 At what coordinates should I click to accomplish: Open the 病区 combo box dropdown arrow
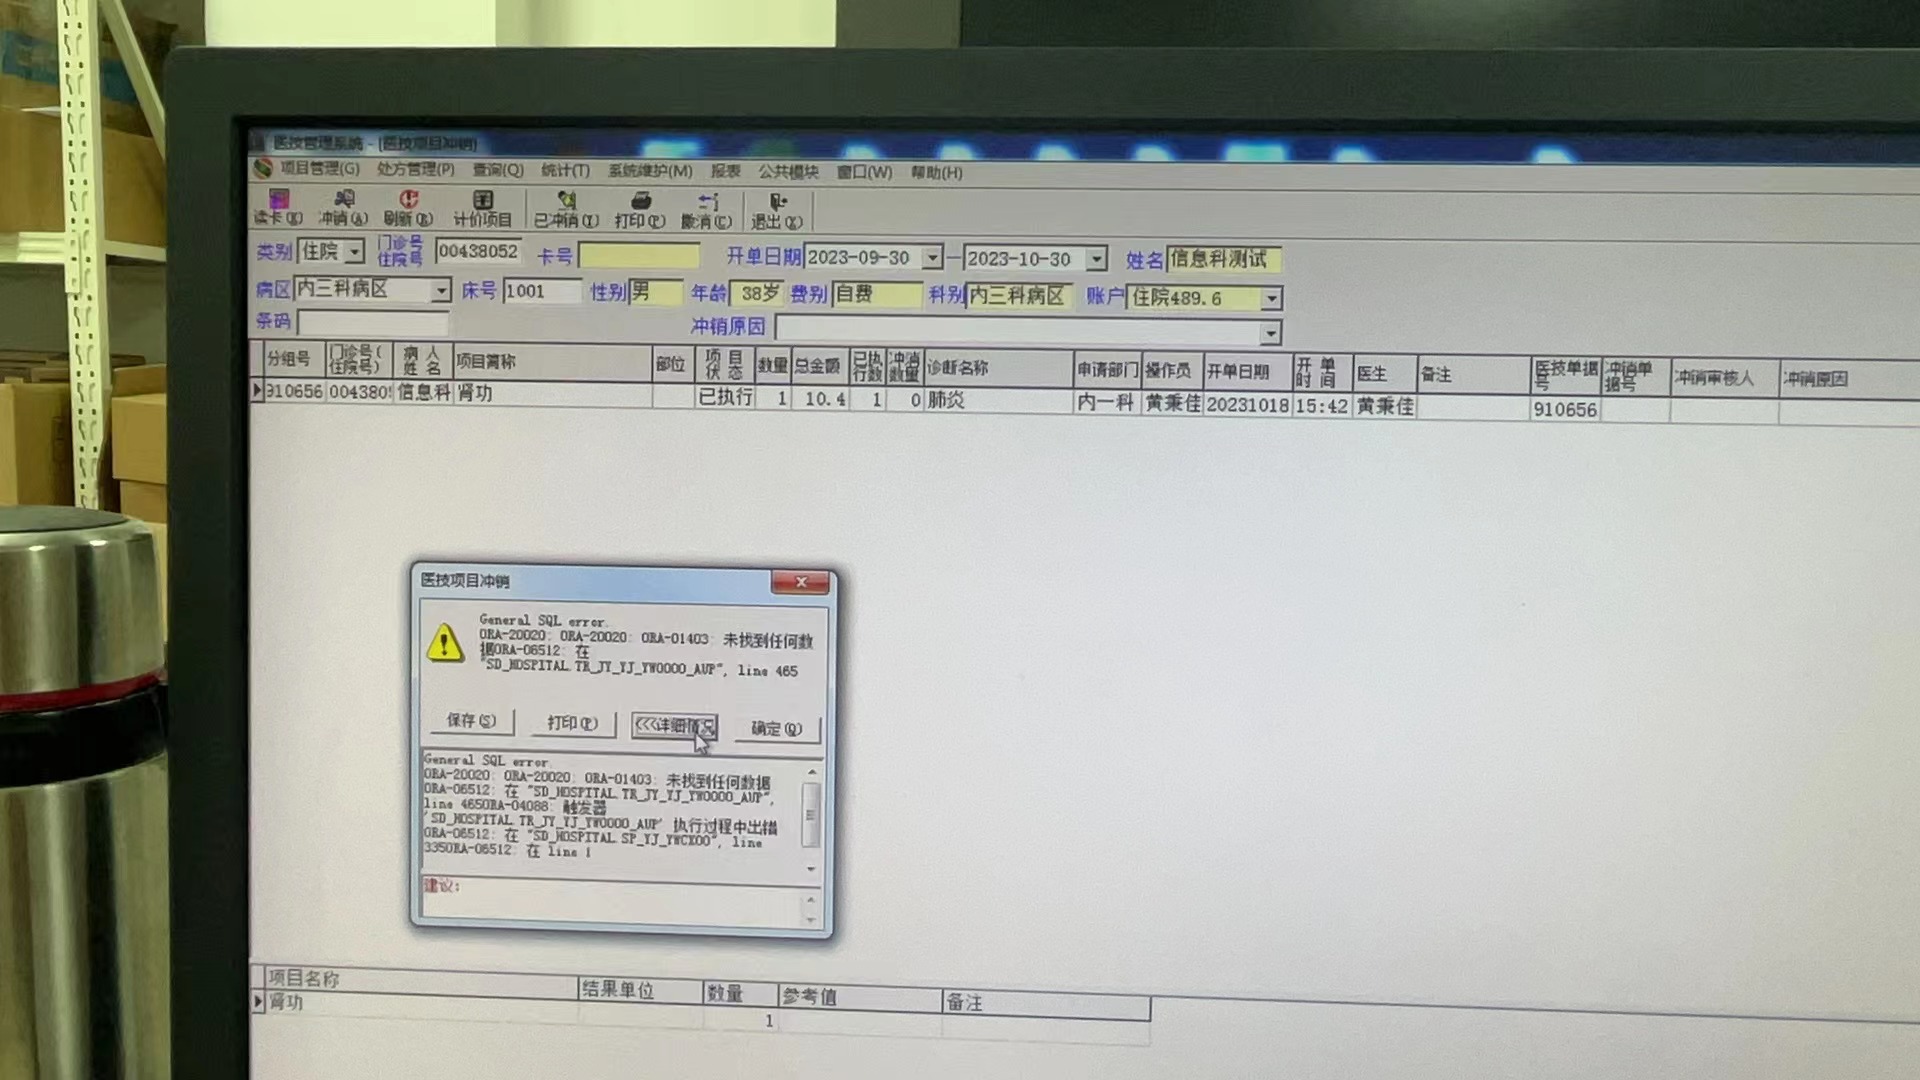440,290
